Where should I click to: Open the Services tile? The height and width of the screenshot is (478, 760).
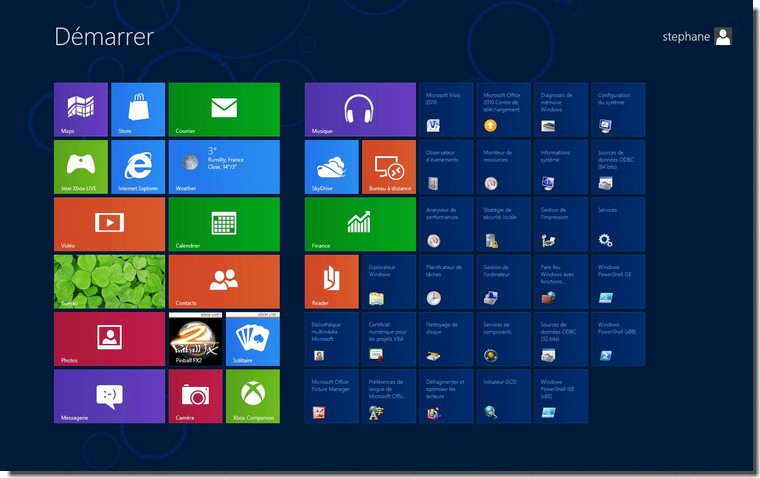[x=618, y=224]
